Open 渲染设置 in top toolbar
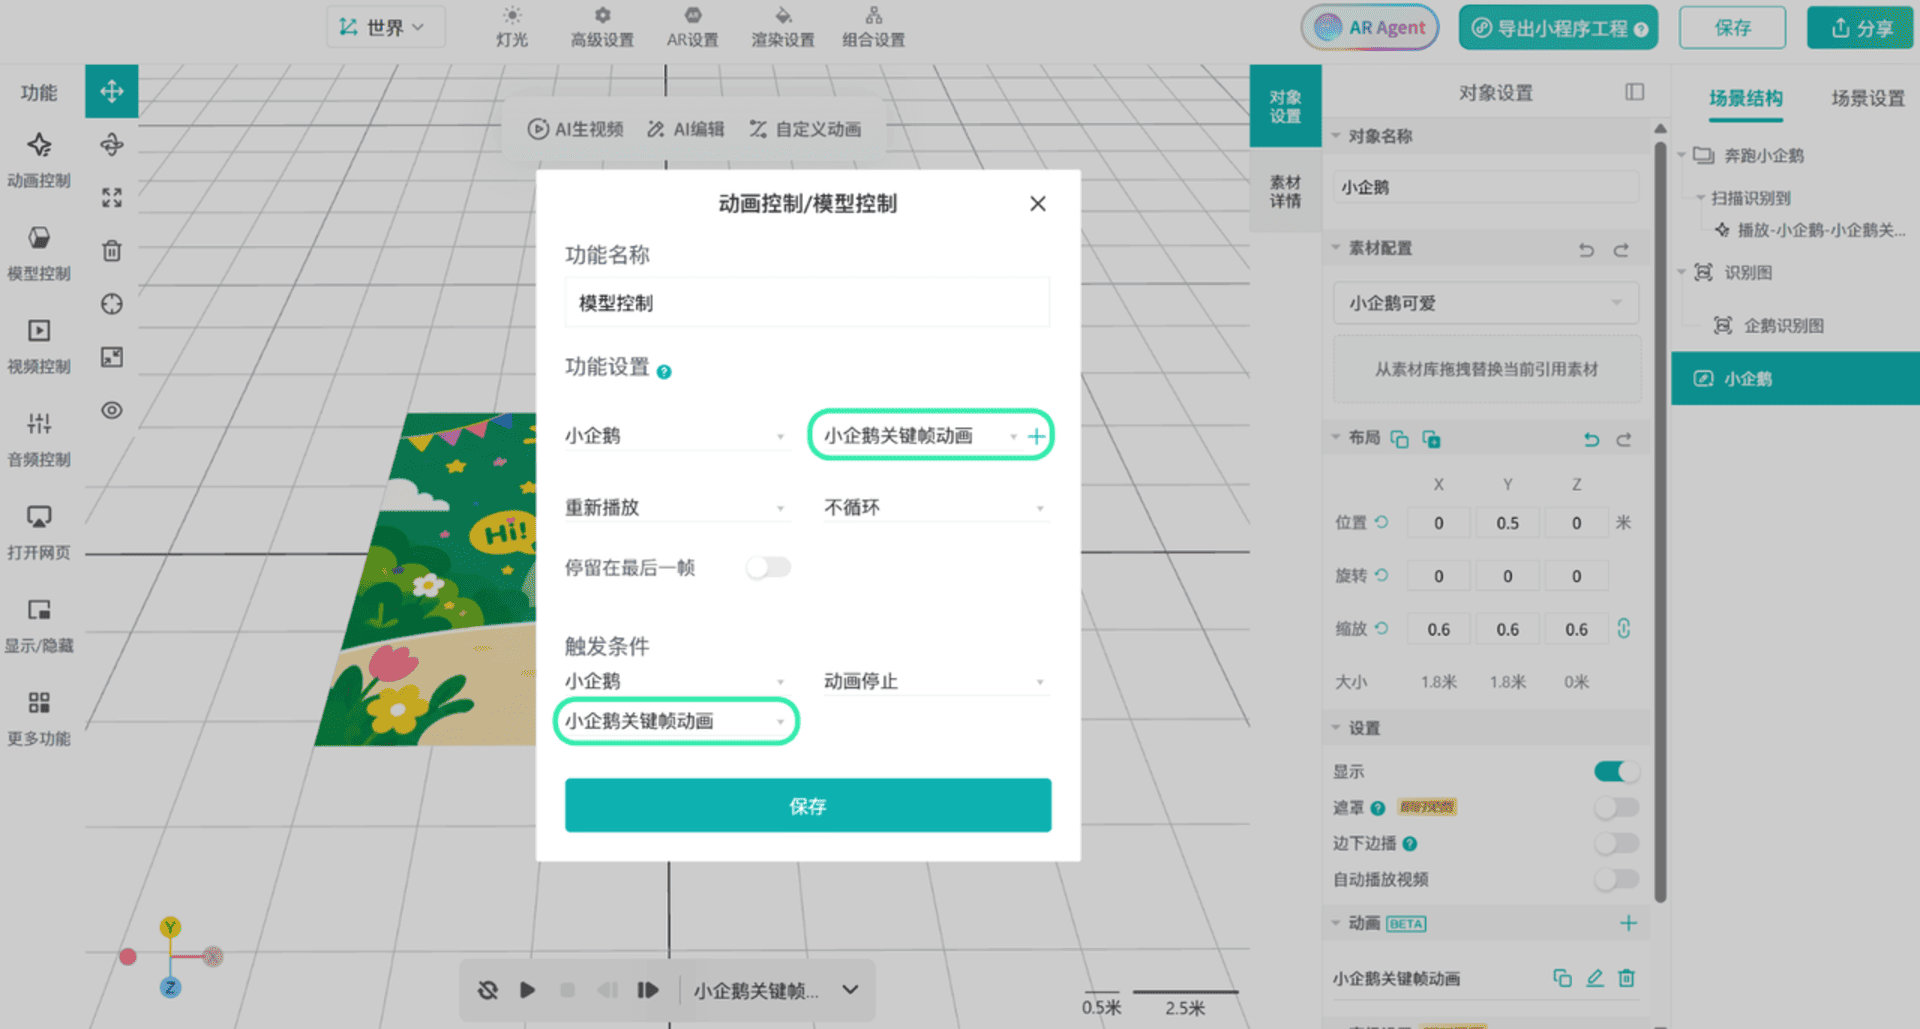This screenshot has height=1029, width=1920. 783,27
